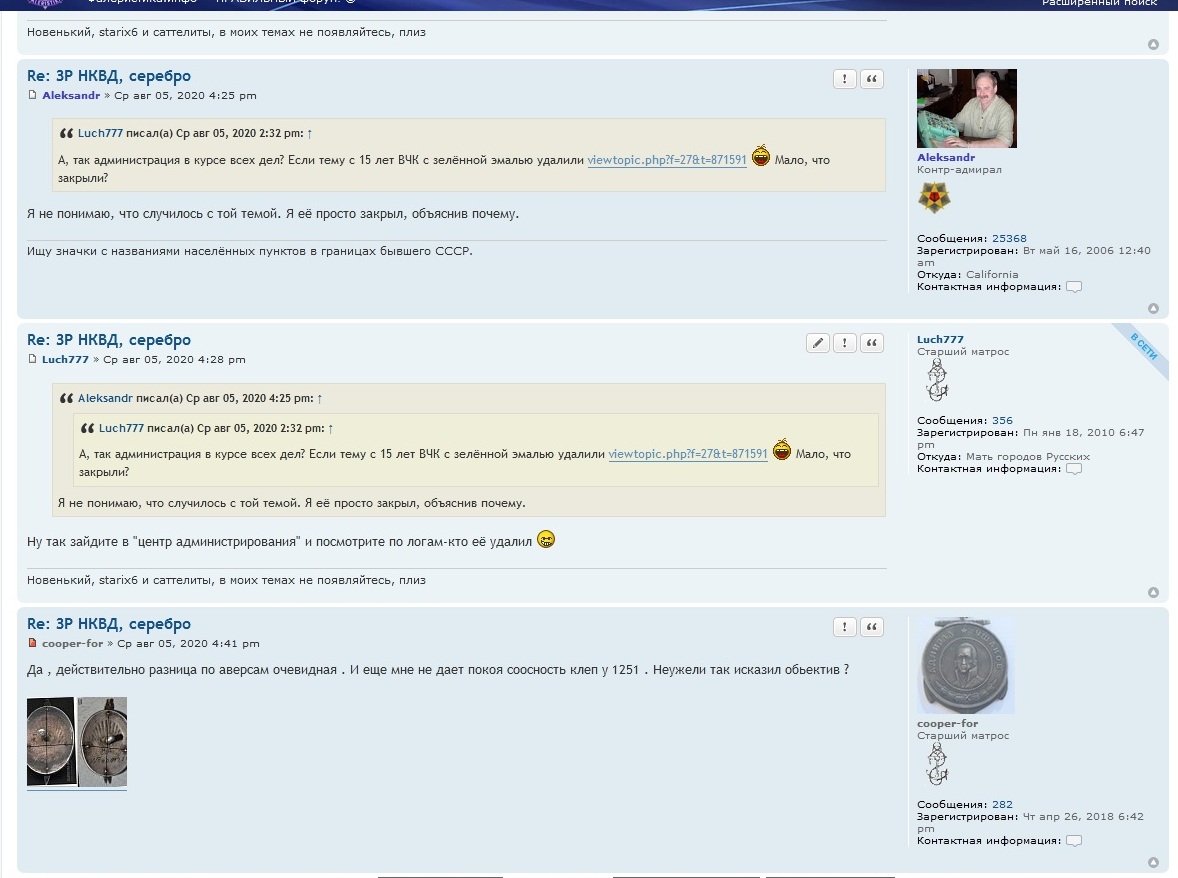Open Aleksandr's contact information bubble icon

1074,287
